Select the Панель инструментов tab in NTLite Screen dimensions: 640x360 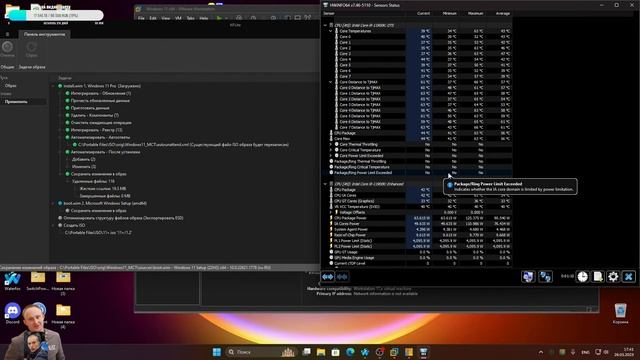[44, 34]
